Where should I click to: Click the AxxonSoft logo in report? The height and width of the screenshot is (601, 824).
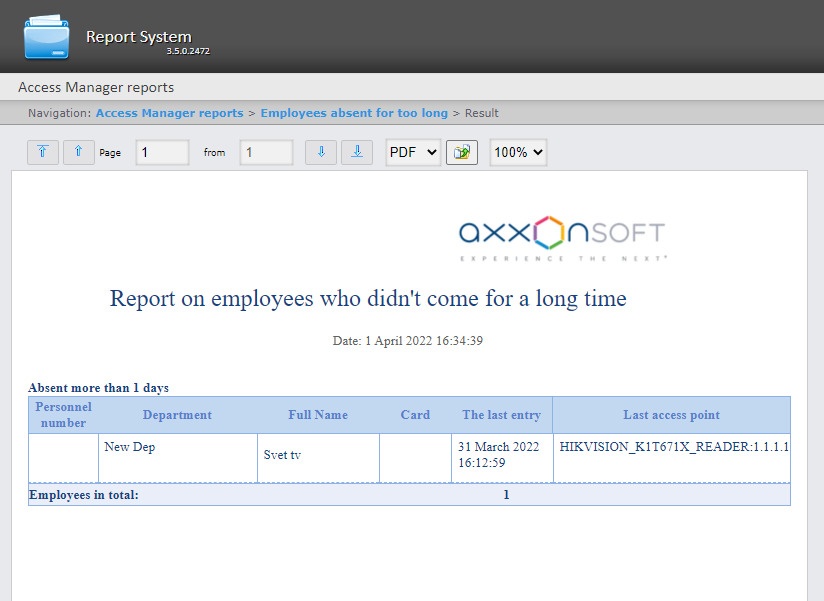562,236
